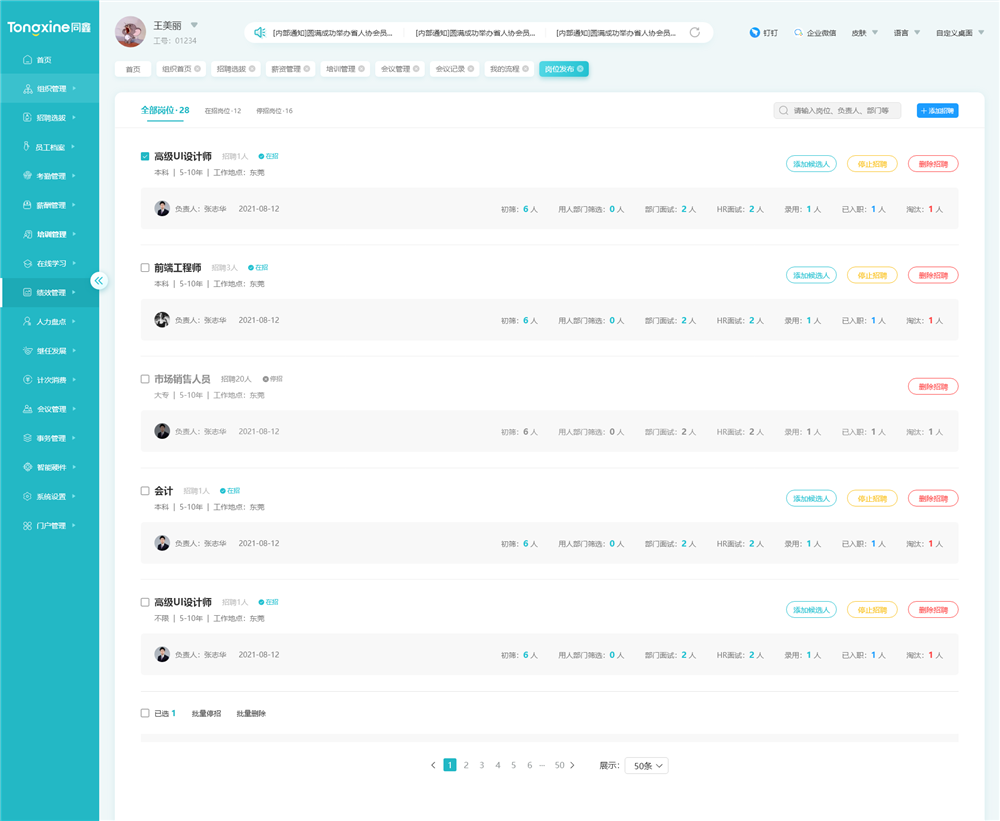Click the 企业微信 icon in header
Viewport: 1000px width, 821px height.
(x=798, y=33)
